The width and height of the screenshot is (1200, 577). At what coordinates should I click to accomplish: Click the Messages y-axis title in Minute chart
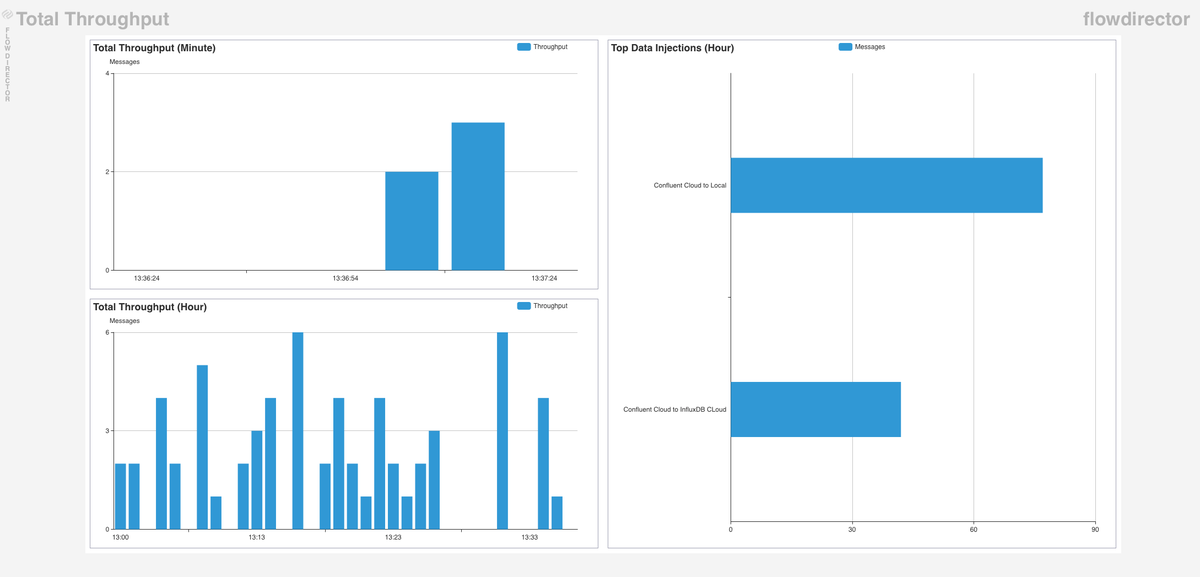click(124, 62)
